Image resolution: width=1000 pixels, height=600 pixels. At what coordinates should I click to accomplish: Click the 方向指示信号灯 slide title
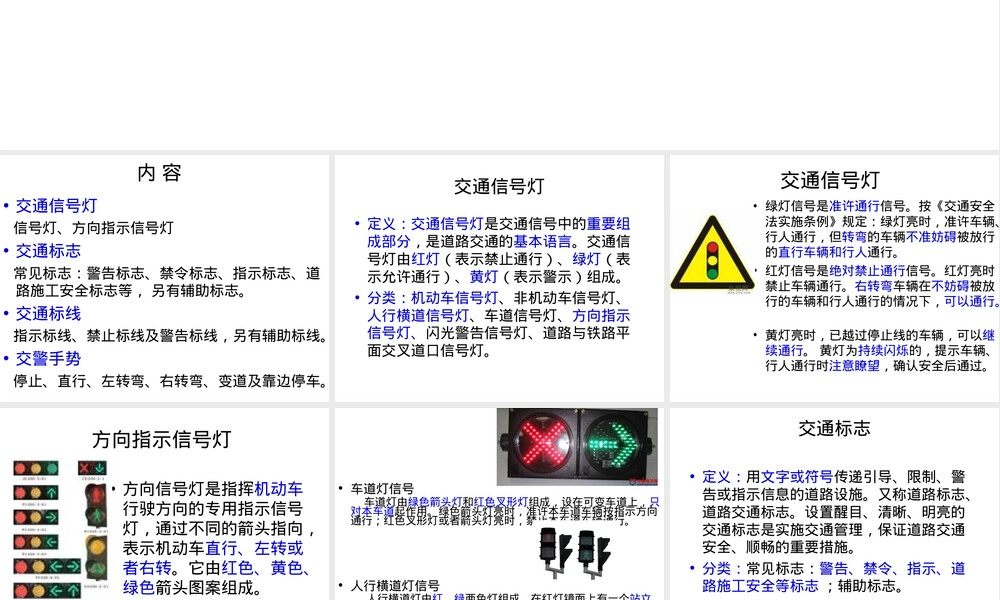(161, 439)
